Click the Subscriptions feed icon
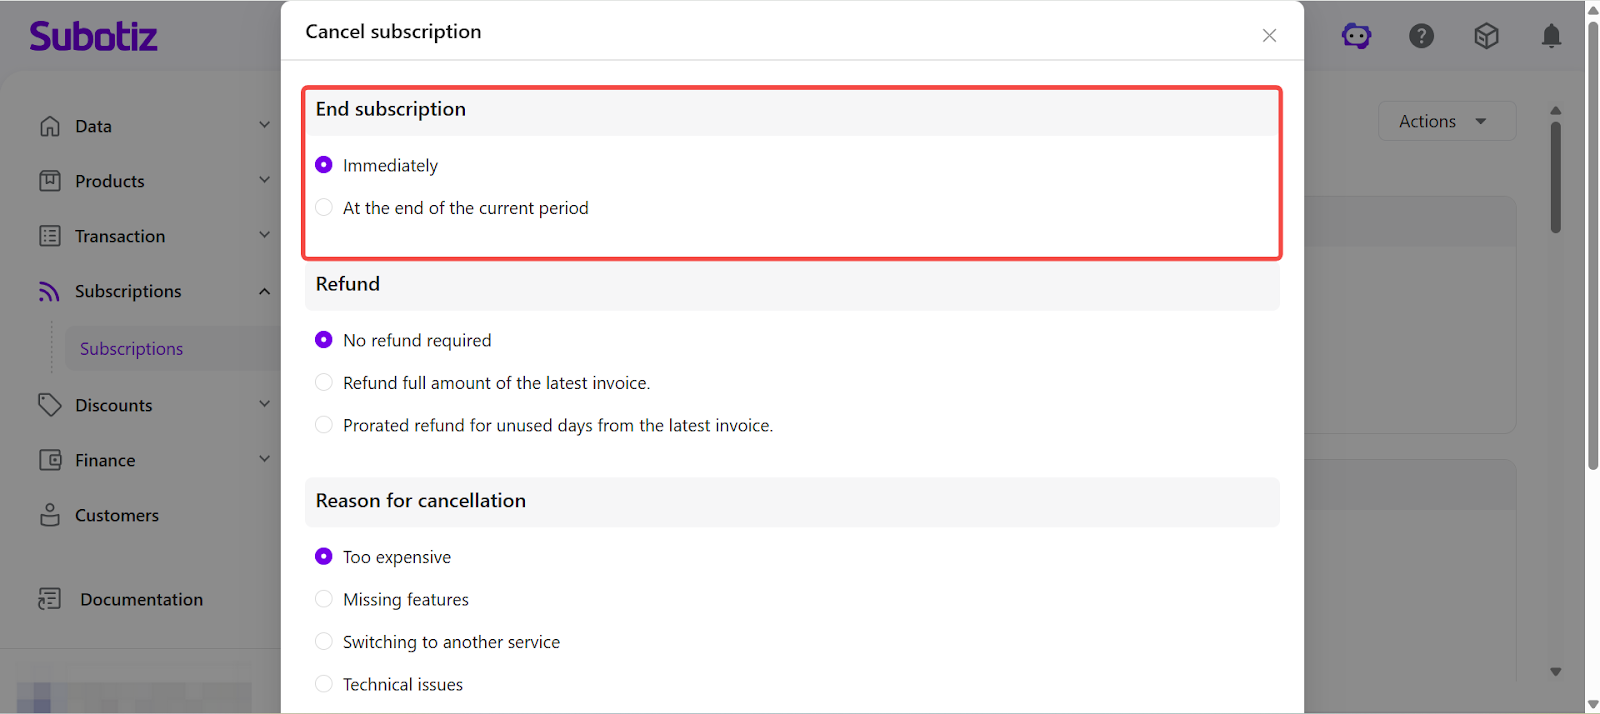1600x714 pixels. tap(50, 291)
